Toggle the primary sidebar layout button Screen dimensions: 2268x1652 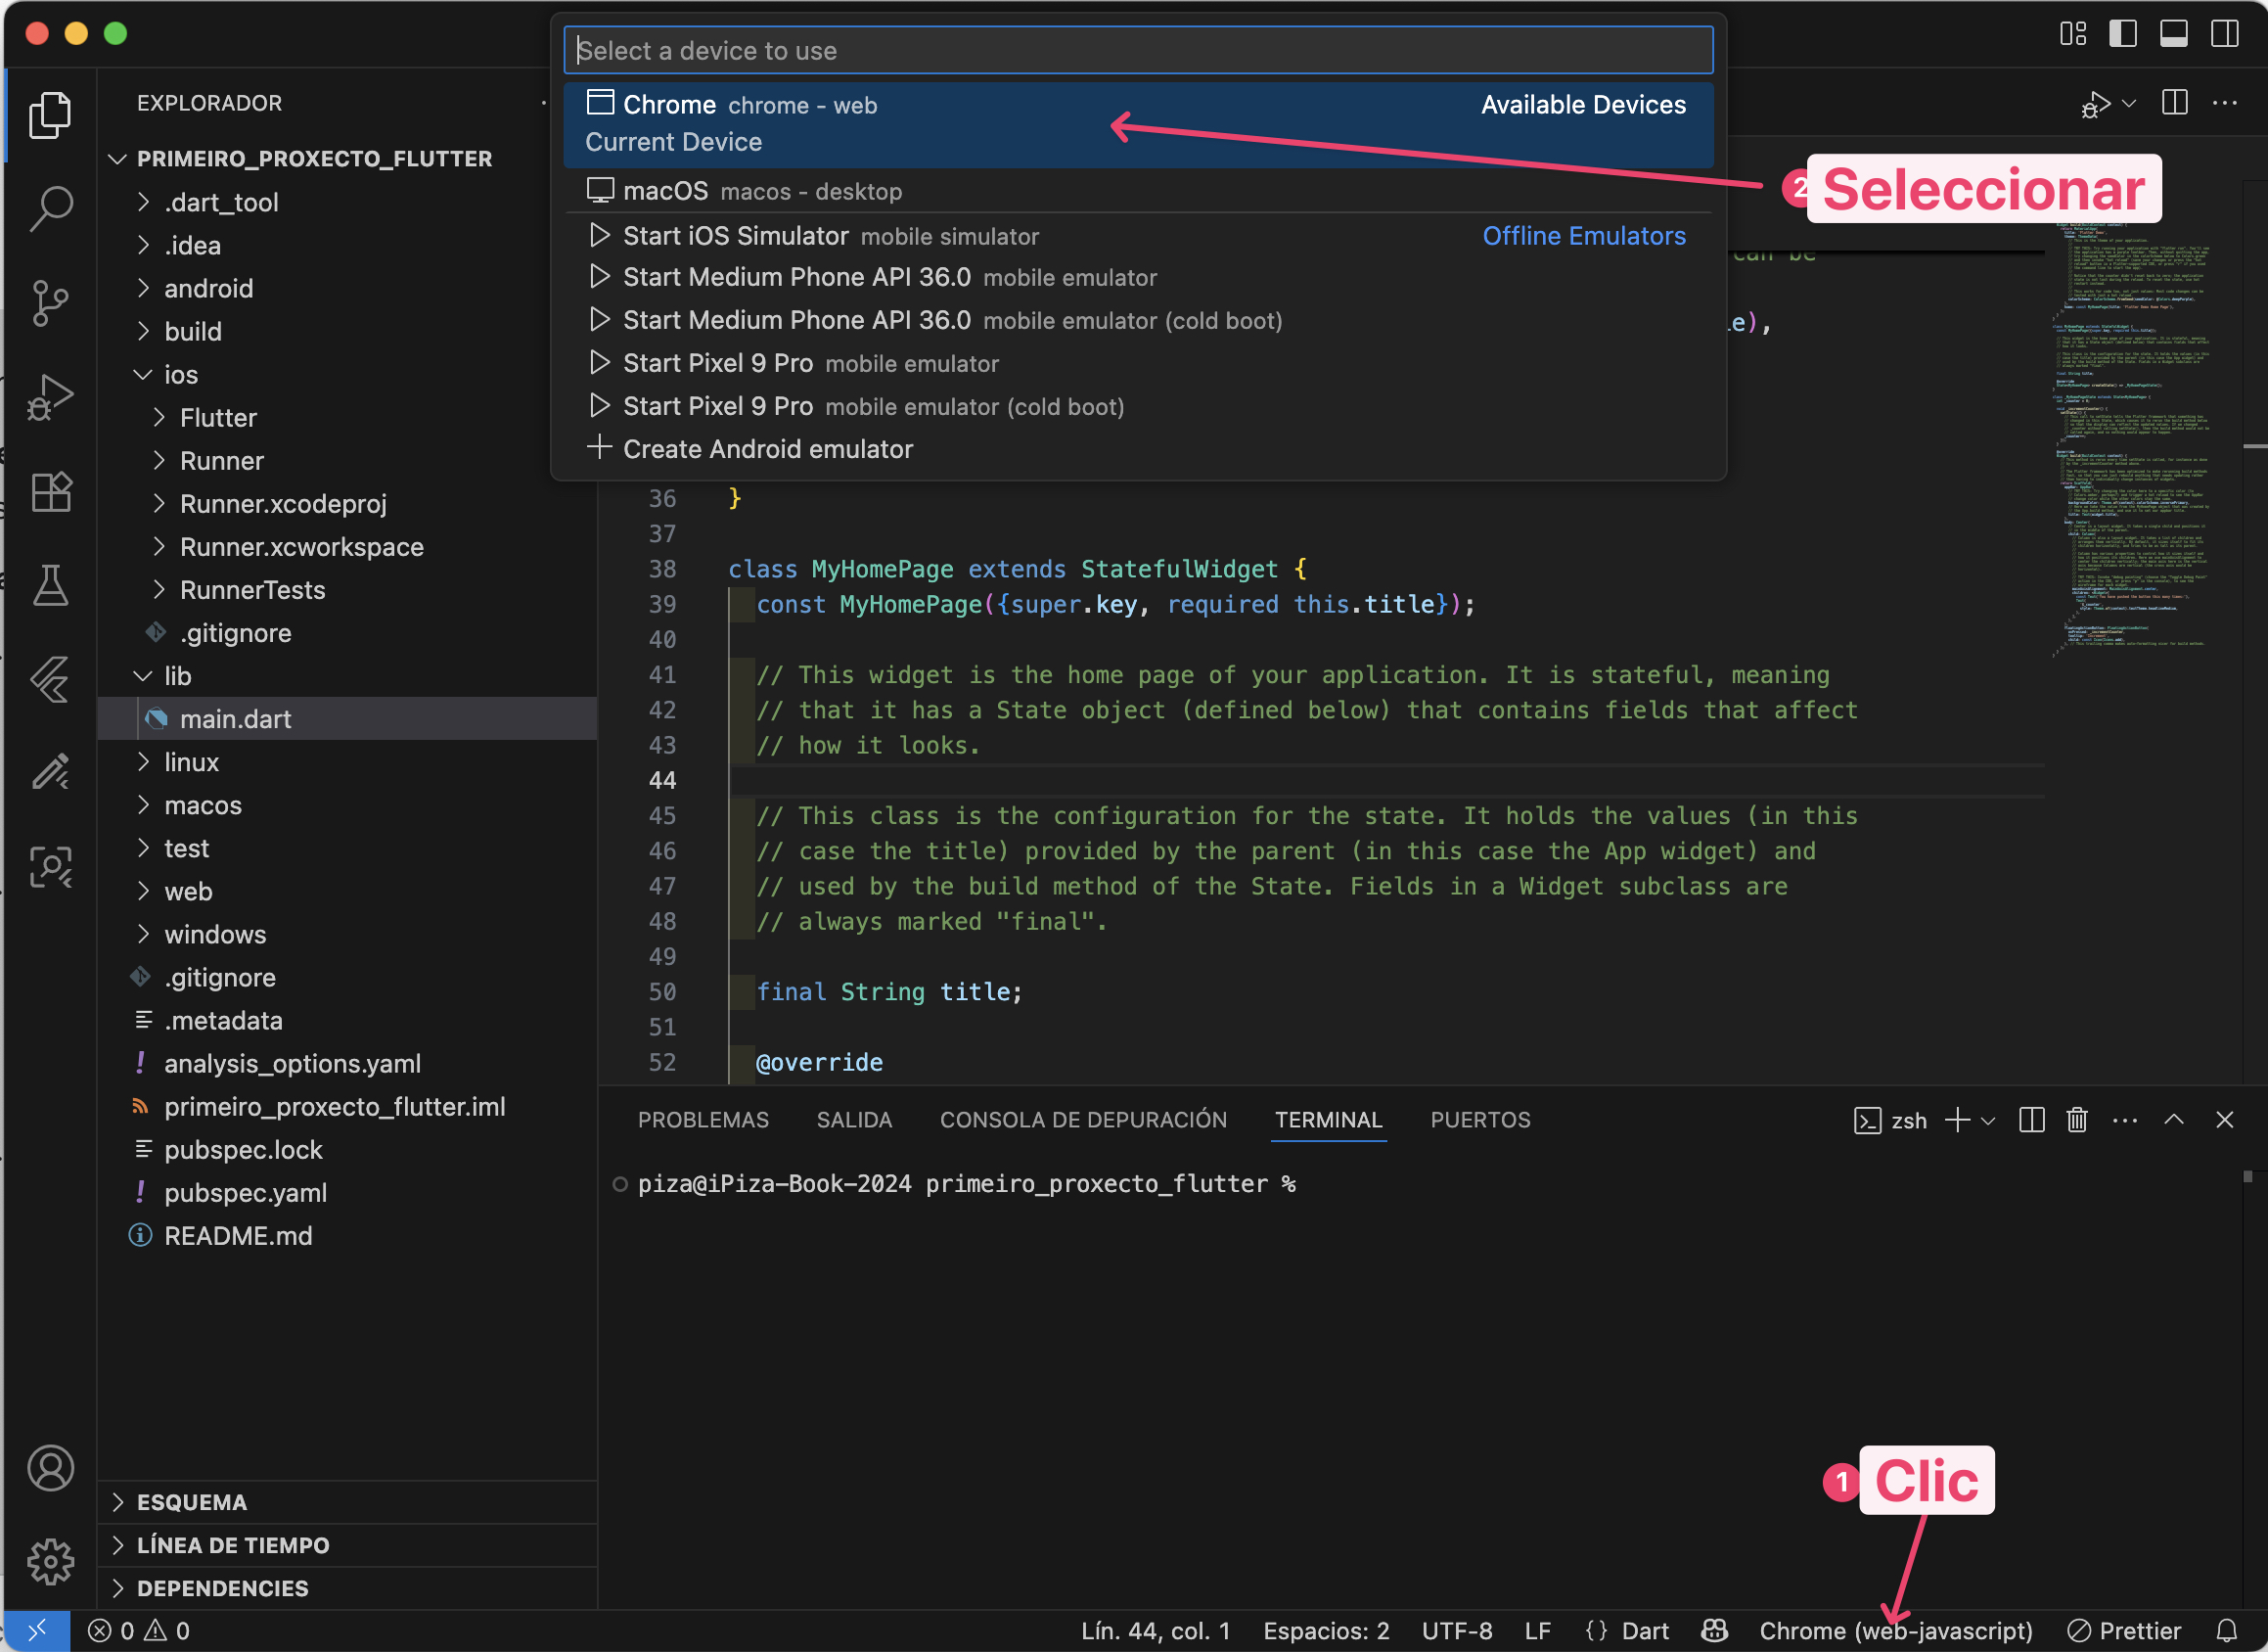click(2122, 33)
